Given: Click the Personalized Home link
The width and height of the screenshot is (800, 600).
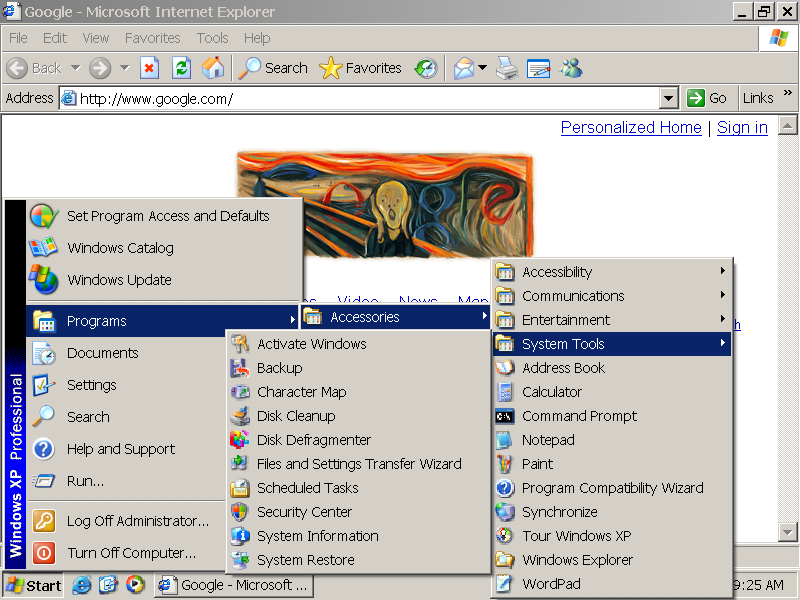Looking at the screenshot, I should 631,128.
